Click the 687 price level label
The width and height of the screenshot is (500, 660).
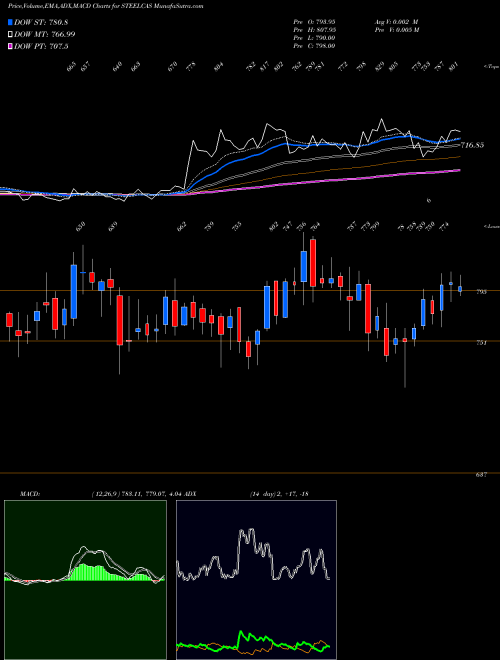click(x=482, y=474)
